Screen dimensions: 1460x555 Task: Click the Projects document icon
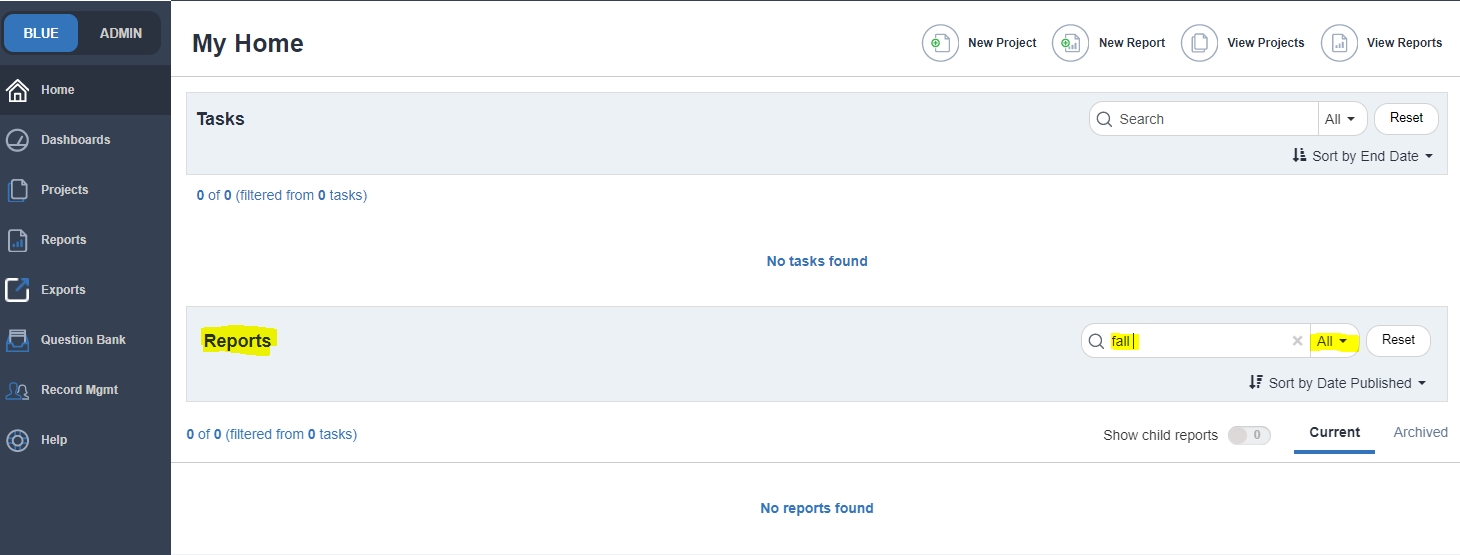tap(17, 190)
